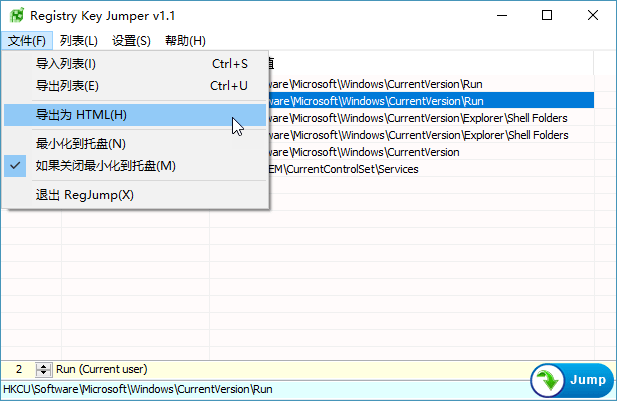Viewport: 617px width, 401px height.
Task: Expand the 设置(S) menu
Action: click(x=131, y=41)
